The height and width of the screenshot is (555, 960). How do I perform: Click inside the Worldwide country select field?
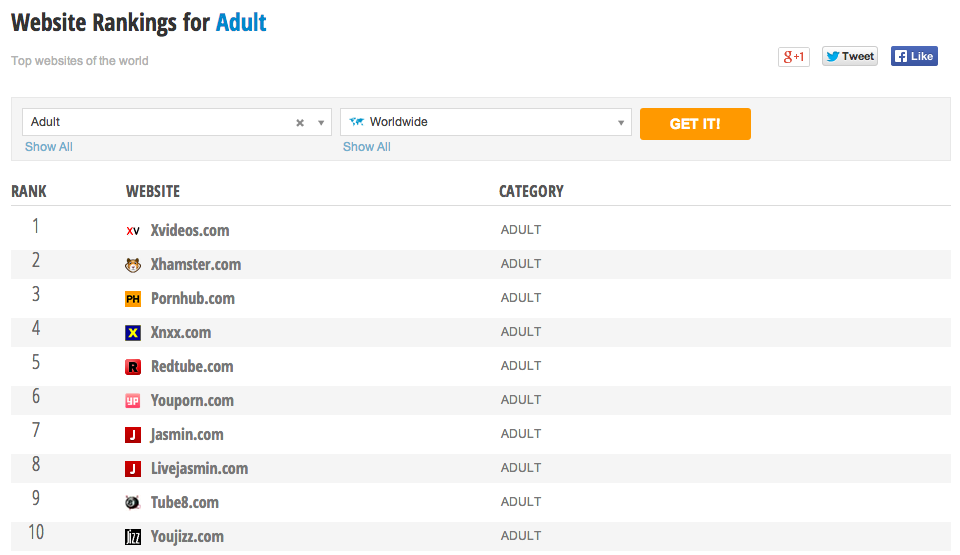click(x=486, y=122)
